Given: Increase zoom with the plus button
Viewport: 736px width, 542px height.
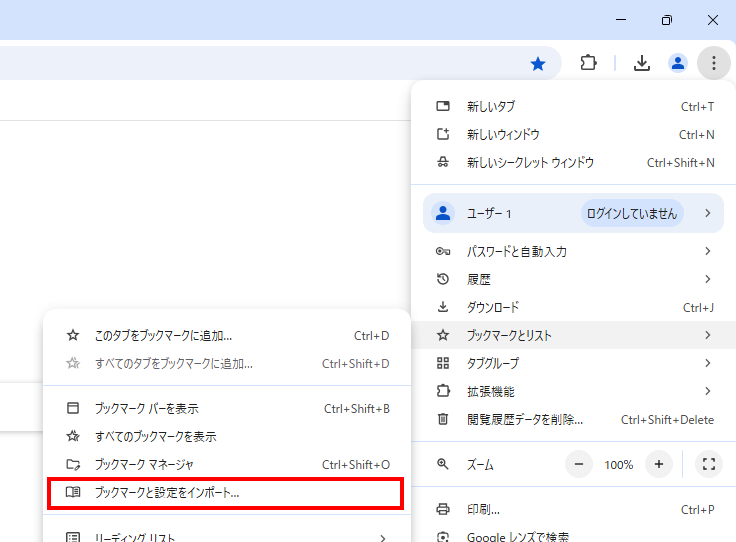Looking at the screenshot, I should point(659,465).
